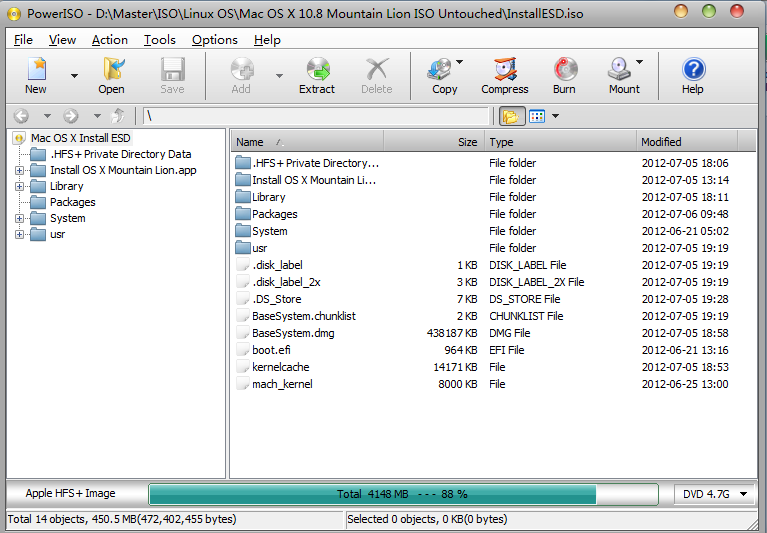The width and height of the screenshot is (767, 533).
Task: Open the dropdown arrow beside New
Action: (x=74, y=76)
